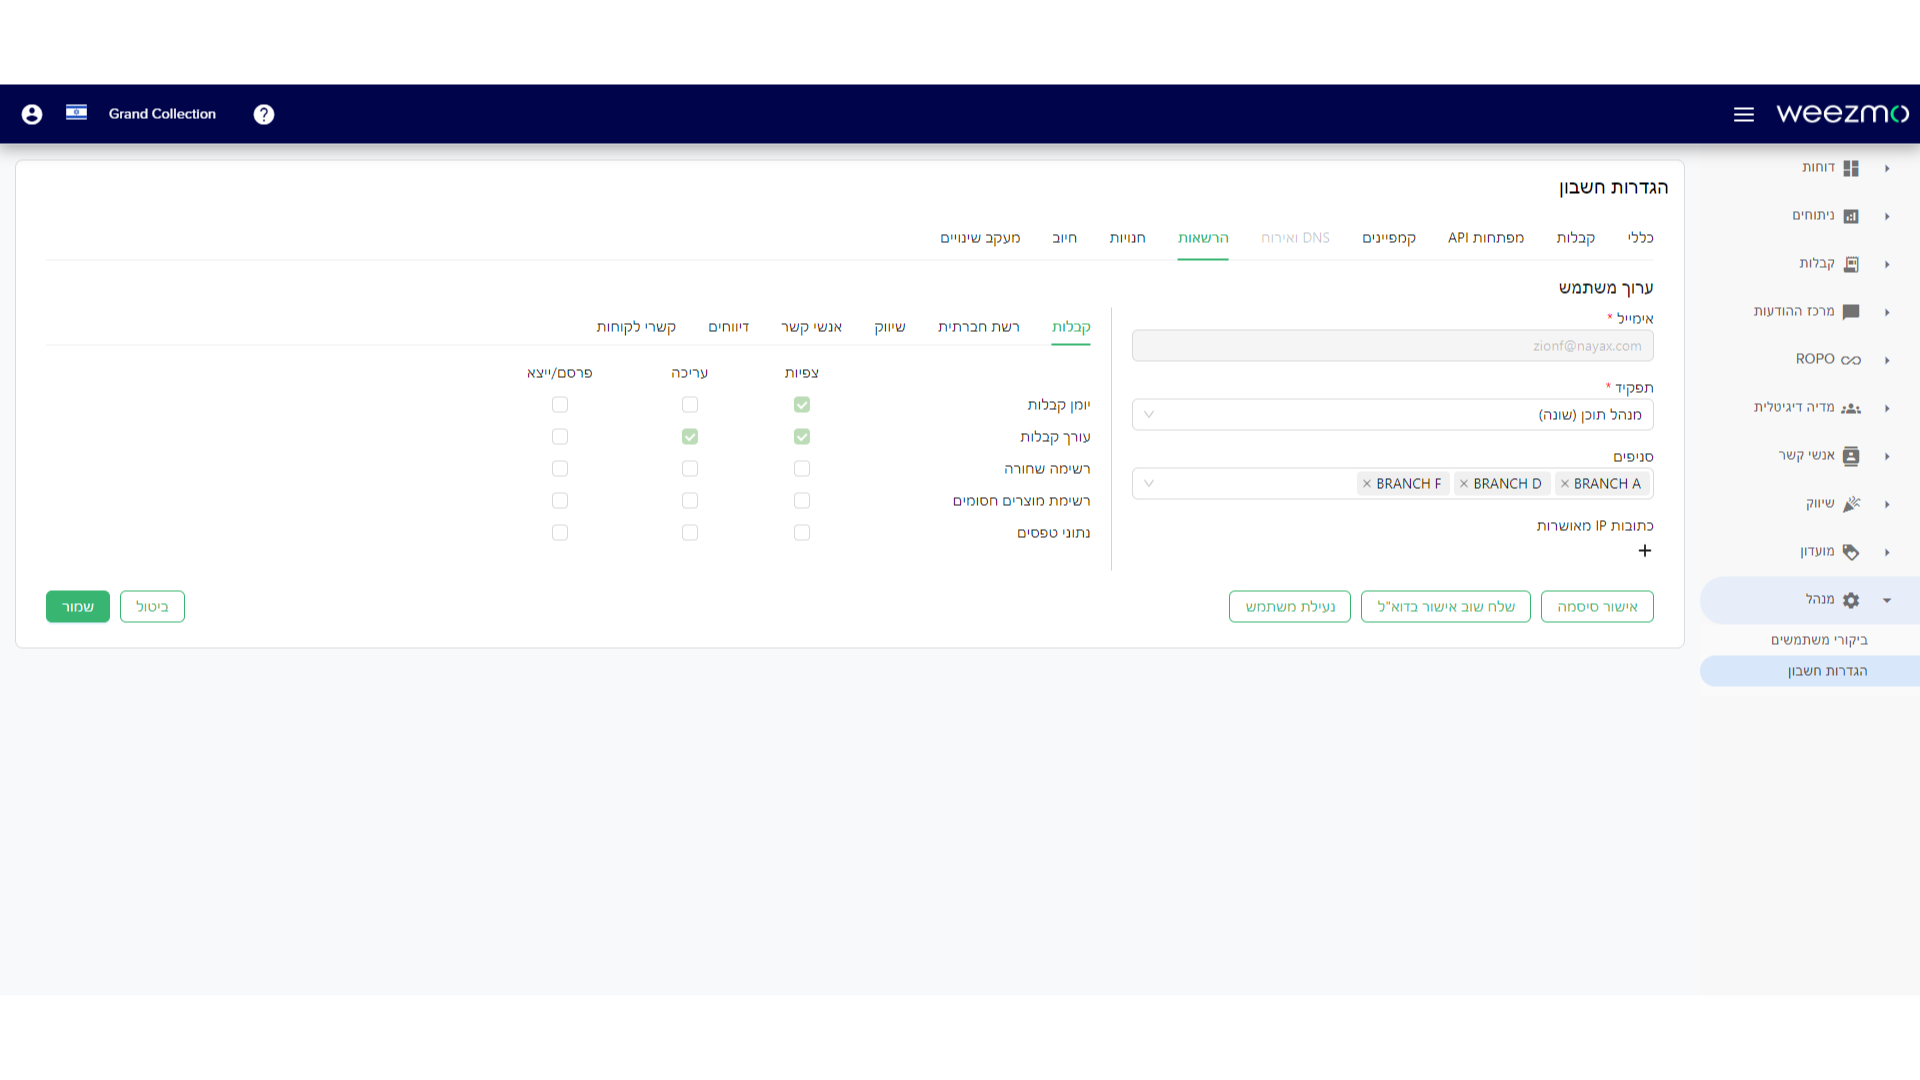This screenshot has width=1920, height=1080.
Task: Click the נעילת משתמש lock user button
Action: tap(1290, 607)
